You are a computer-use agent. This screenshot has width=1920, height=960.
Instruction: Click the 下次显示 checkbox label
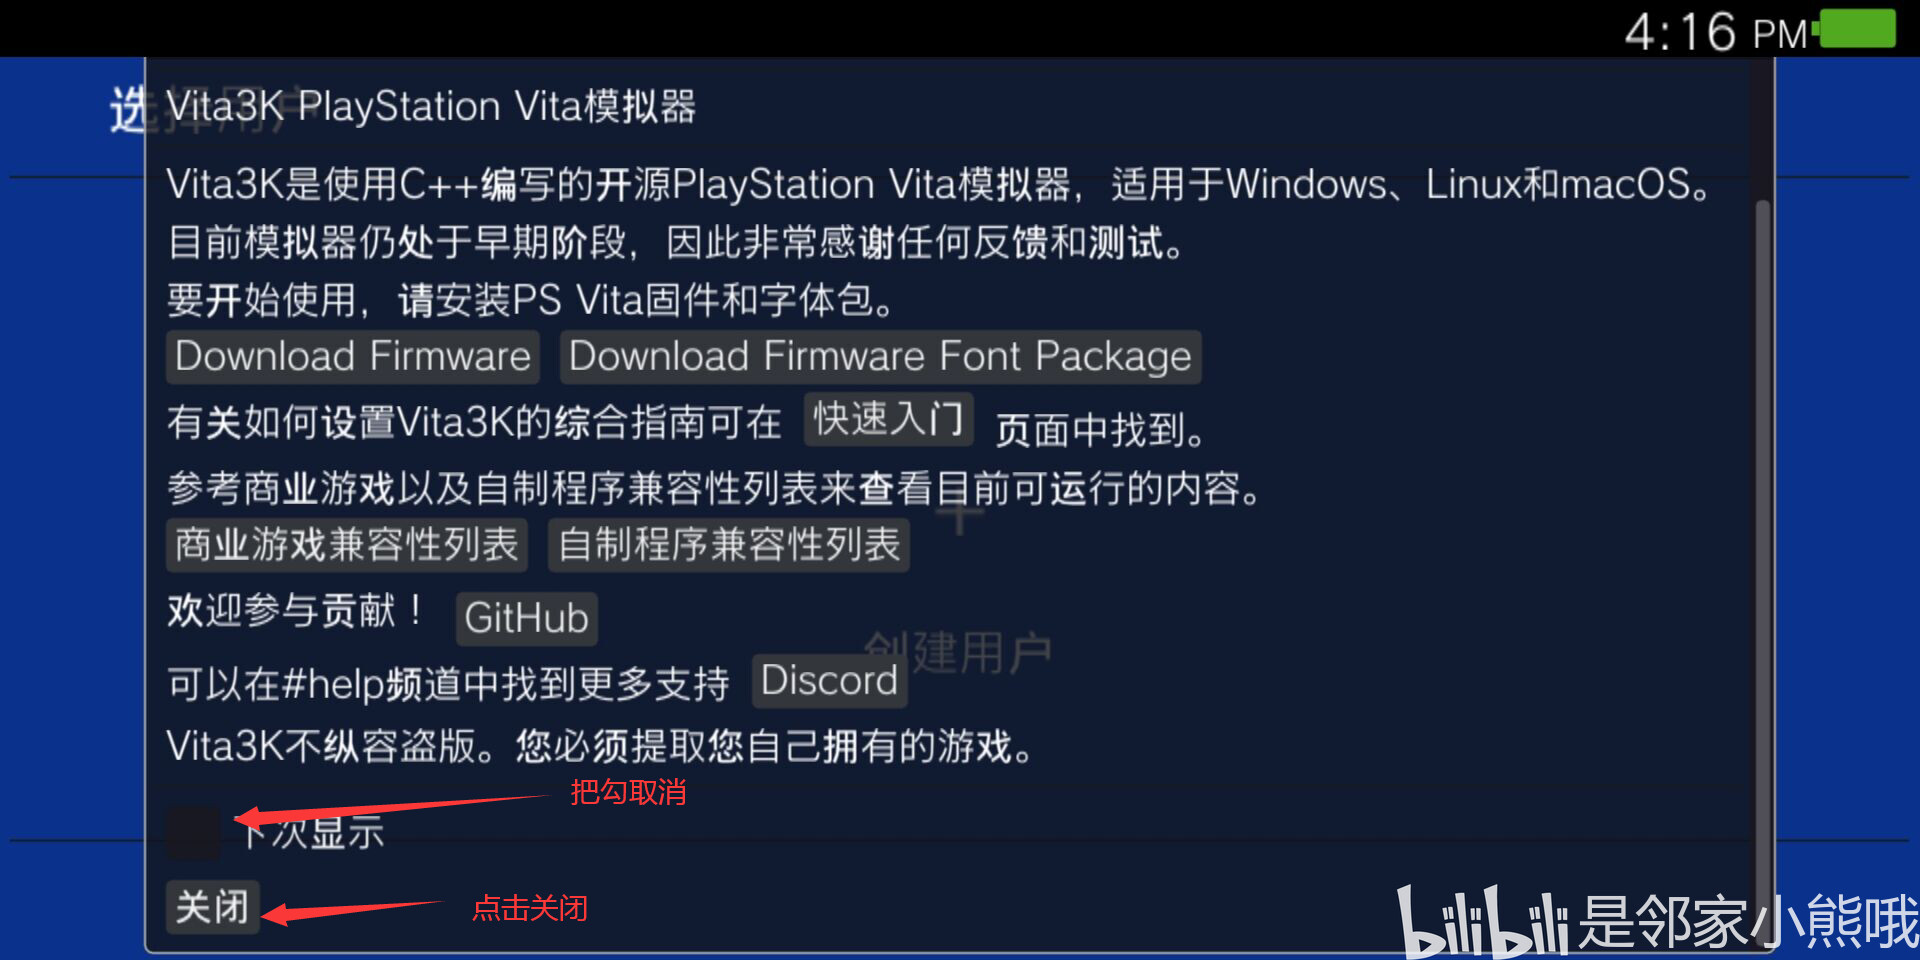tap(312, 832)
